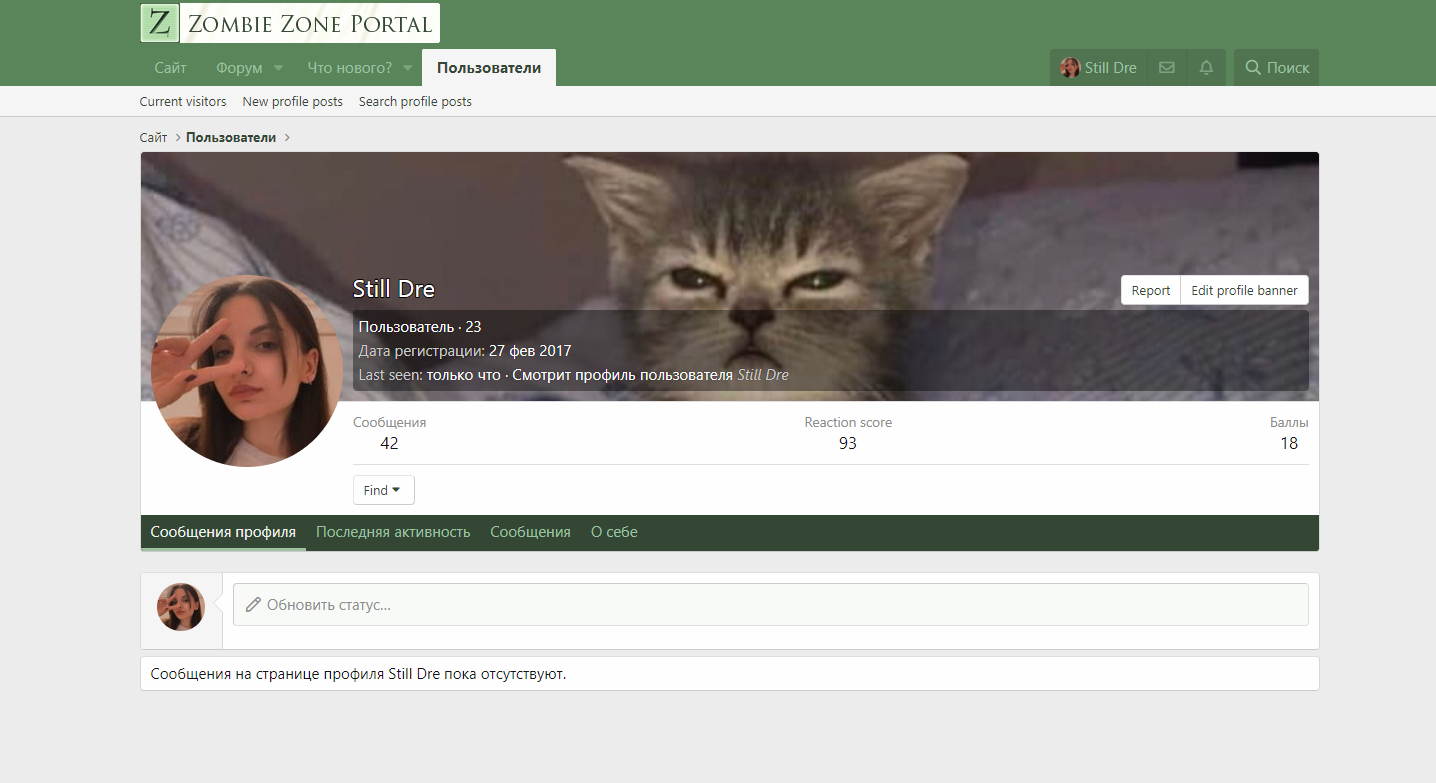
Task: Click the Zombie Zone Portal logo
Action: (290, 23)
